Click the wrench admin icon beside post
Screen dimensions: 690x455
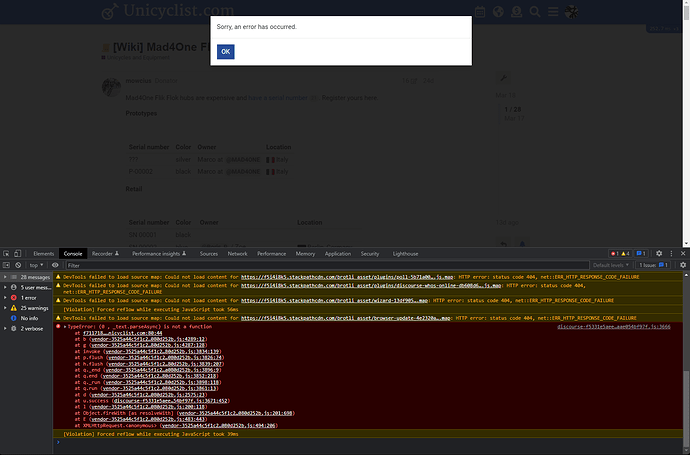(503, 78)
